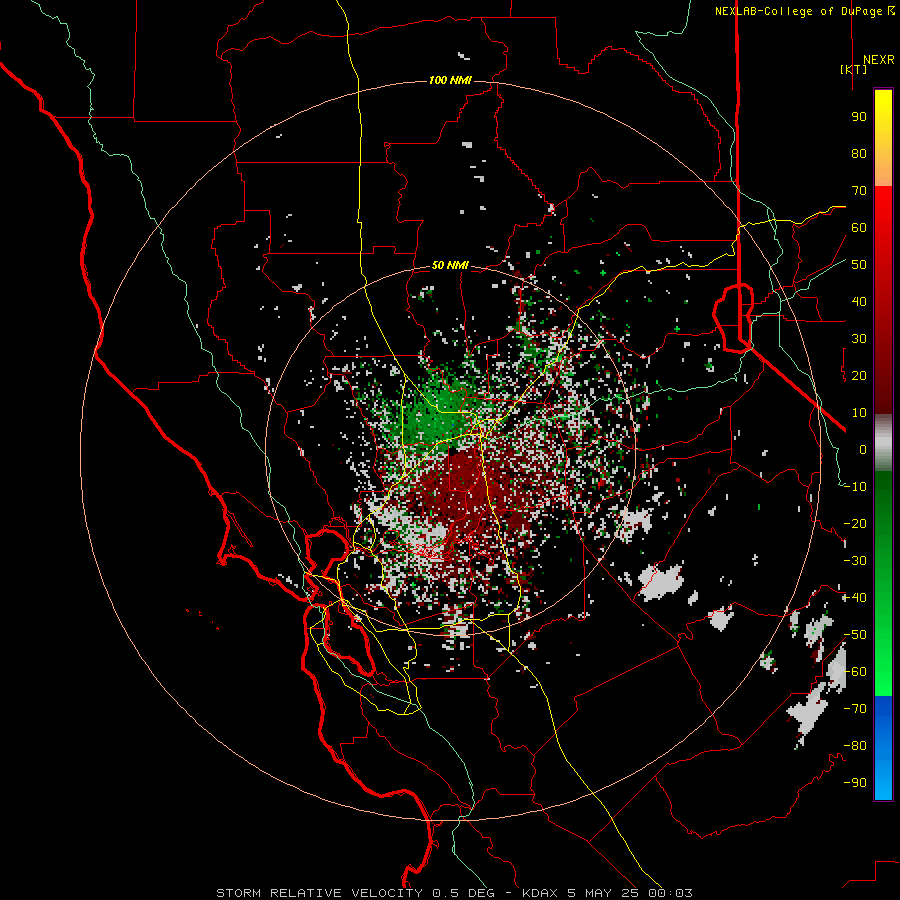Click the -80 scale value

pos(855,746)
